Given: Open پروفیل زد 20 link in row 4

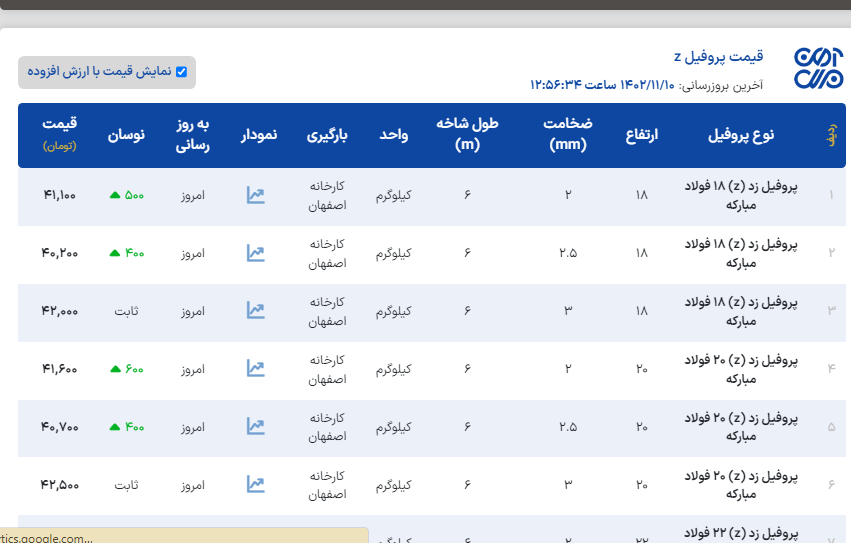Looking at the screenshot, I should click(741, 369).
